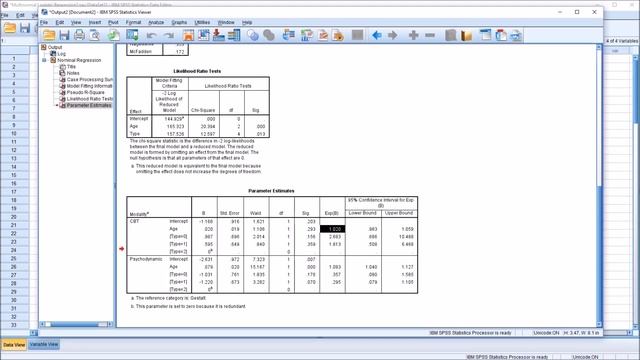Select Pseudo R-Square outline item
This screenshot has width=640, height=360.
click(86, 92)
